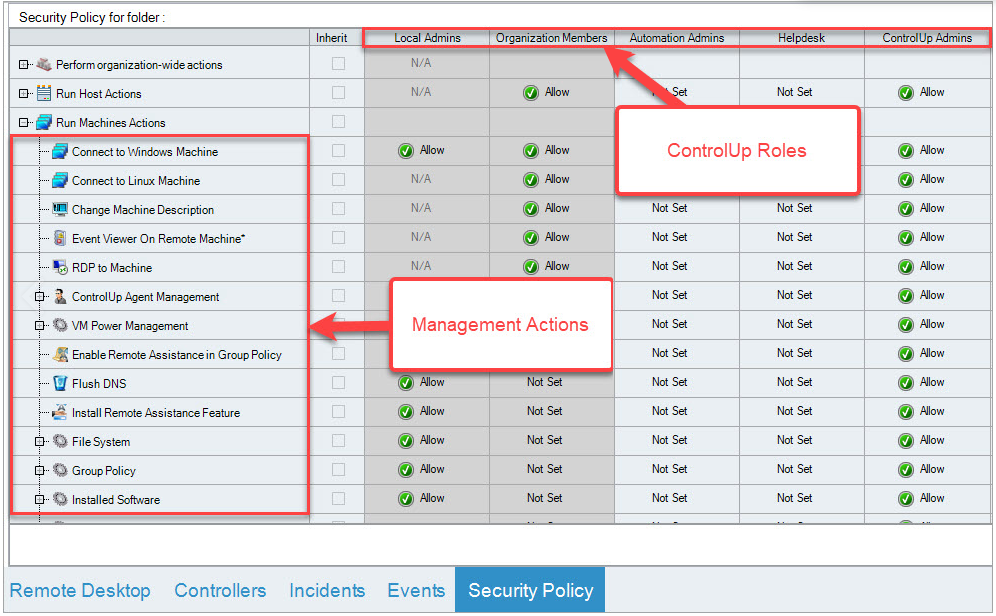Image resolution: width=996 pixels, height=616 pixels.
Task: Switch to the Remote Desktop tab
Action: click(x=80, y=590)
